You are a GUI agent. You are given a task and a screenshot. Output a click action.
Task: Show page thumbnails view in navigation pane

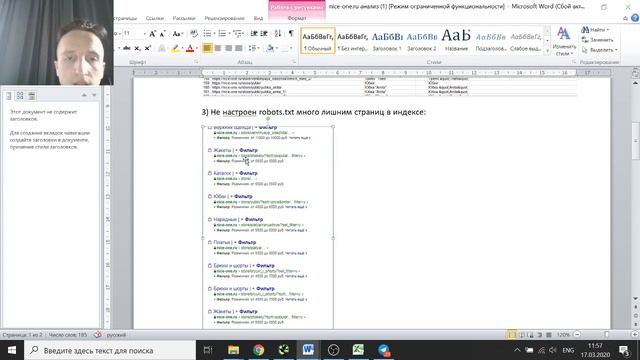click(x=20, y=96)
